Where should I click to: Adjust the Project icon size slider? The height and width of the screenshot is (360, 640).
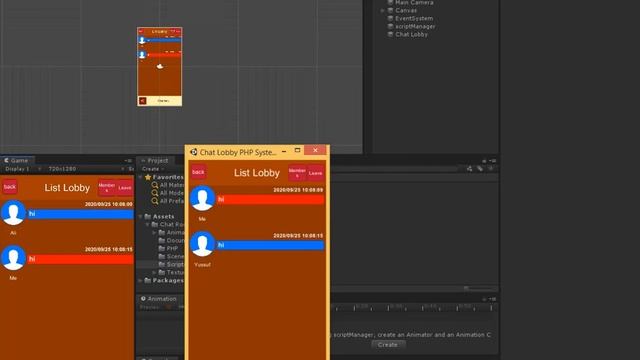(x=478, y=288)
